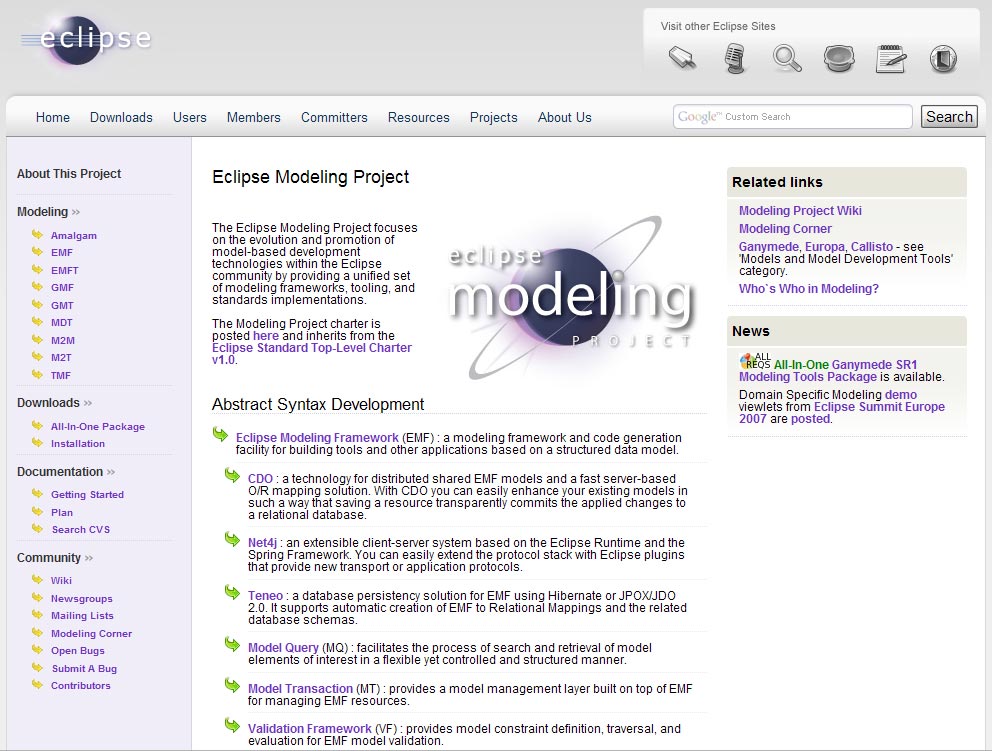Open the TMF sidebar link

click(61, 375)
